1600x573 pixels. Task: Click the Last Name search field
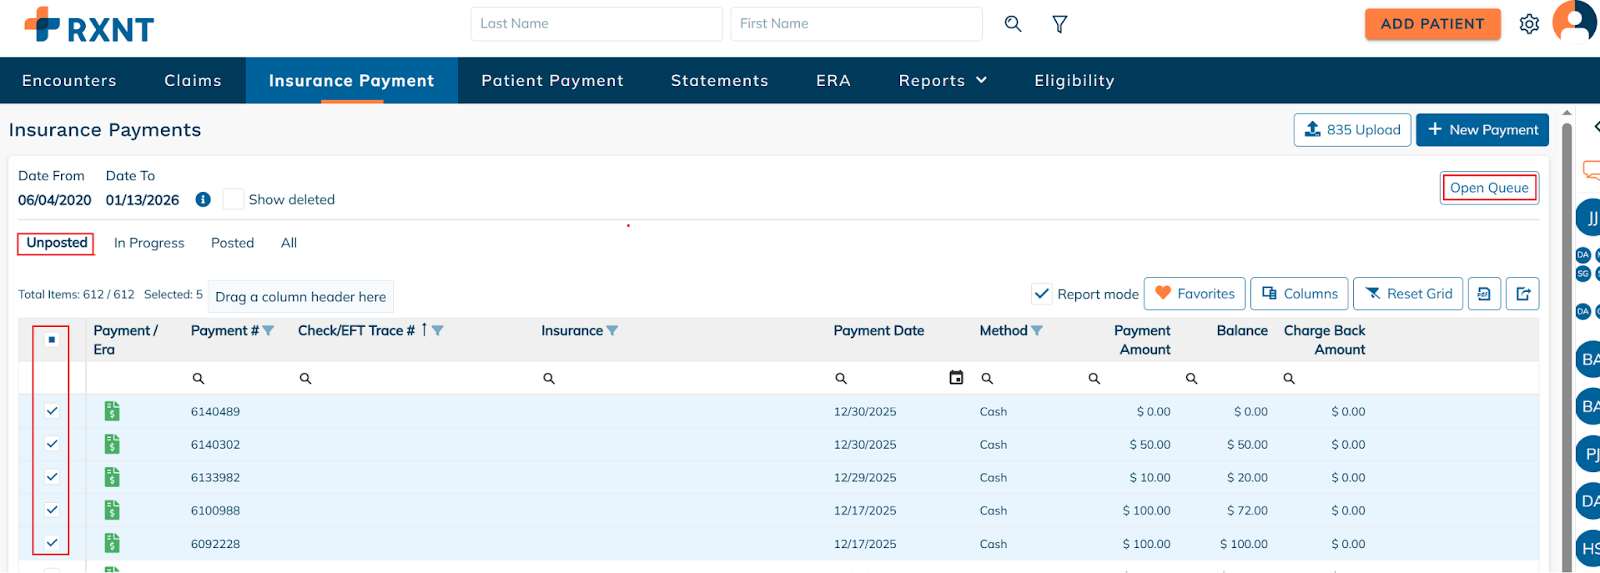pos(596,24)
